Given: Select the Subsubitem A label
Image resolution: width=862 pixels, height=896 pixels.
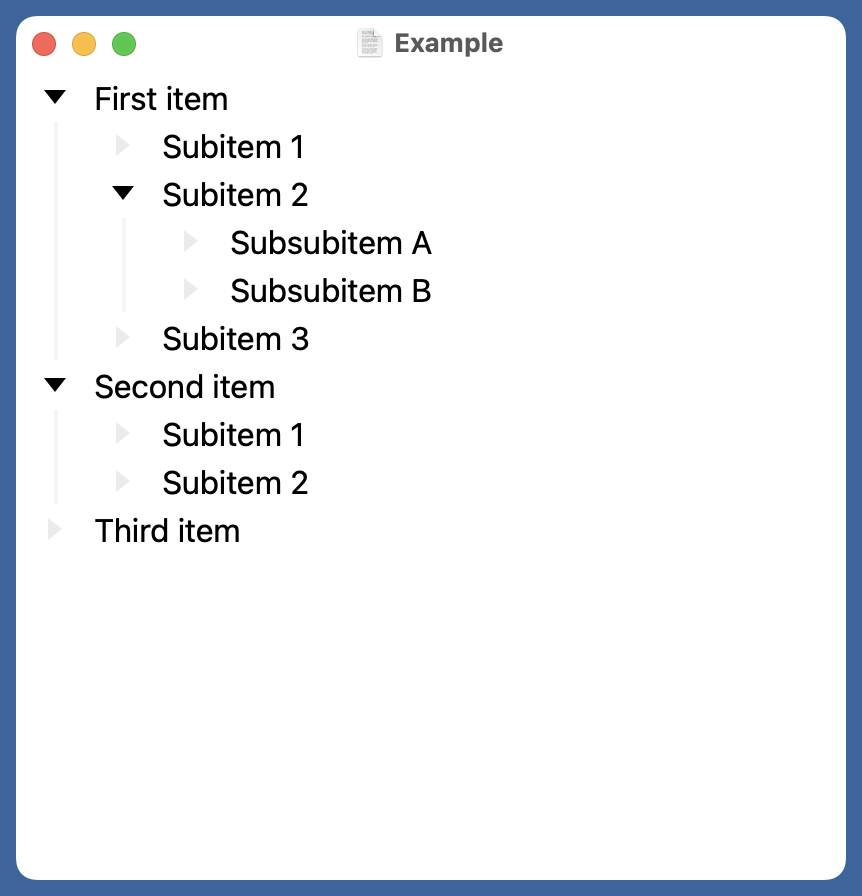Looking at the screenshot, I should (330, 243).
